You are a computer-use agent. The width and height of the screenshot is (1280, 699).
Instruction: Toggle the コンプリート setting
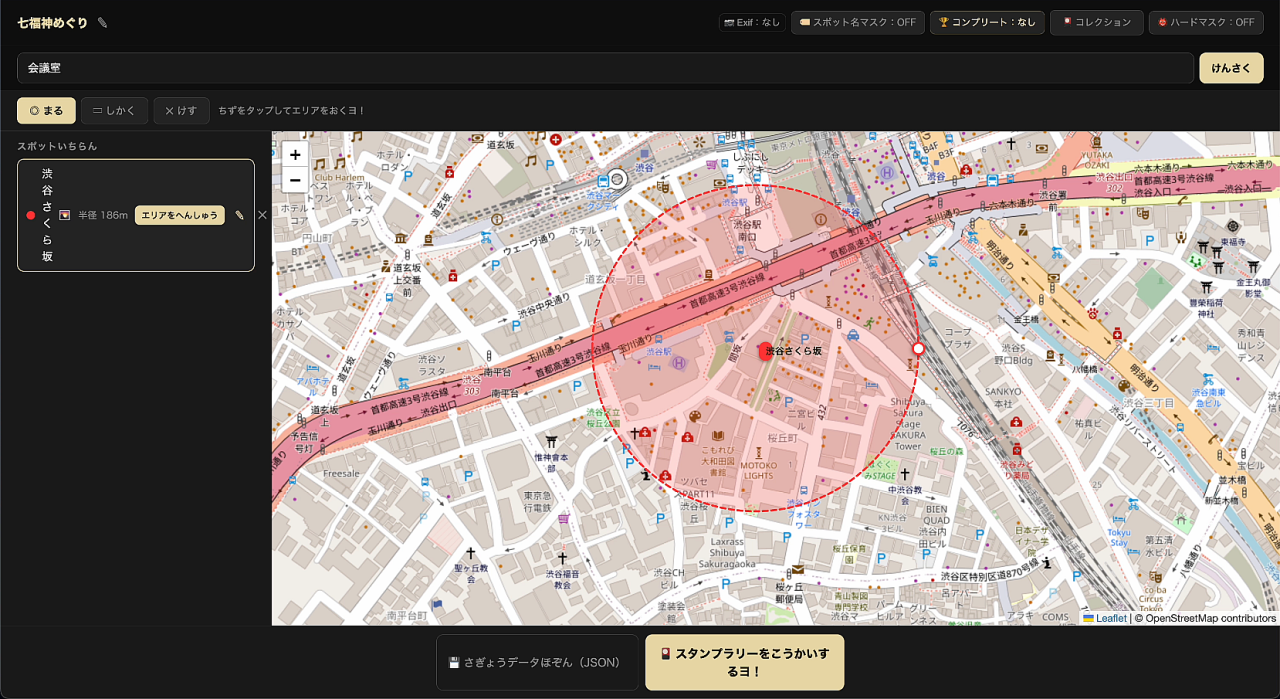987,23
